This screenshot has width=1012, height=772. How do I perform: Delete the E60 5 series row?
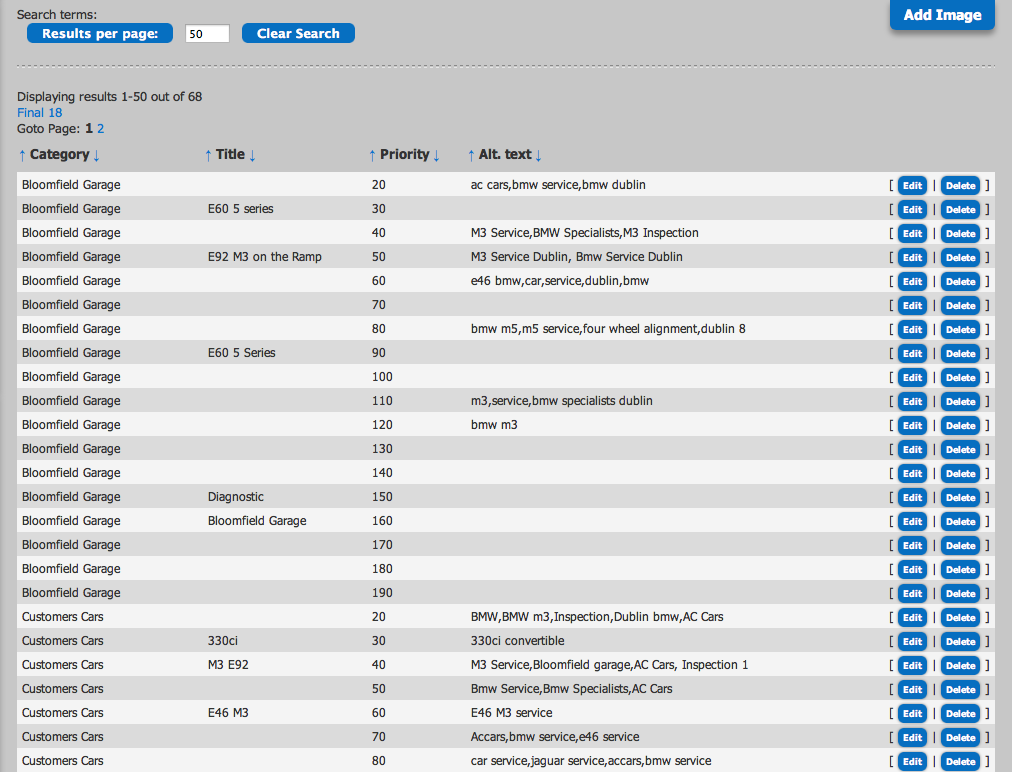click(960, 209)
